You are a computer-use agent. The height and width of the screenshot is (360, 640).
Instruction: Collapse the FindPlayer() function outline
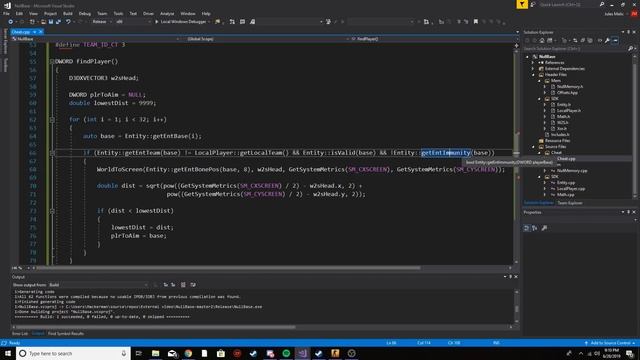(x=52, y=62)
